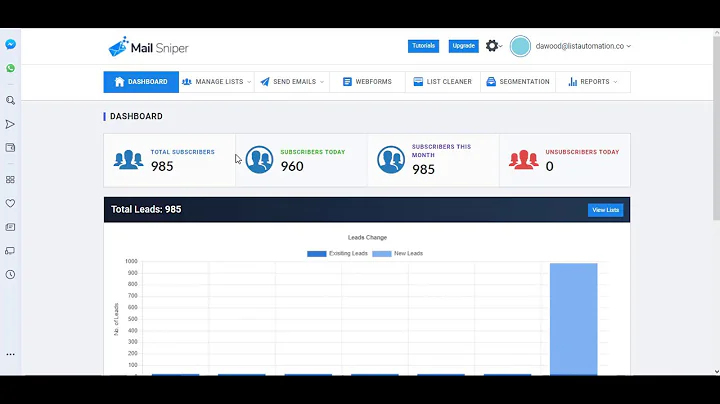Click the sidebar search magnifier icon
Screen dimensions: 720x404
(x=11, y=101)
